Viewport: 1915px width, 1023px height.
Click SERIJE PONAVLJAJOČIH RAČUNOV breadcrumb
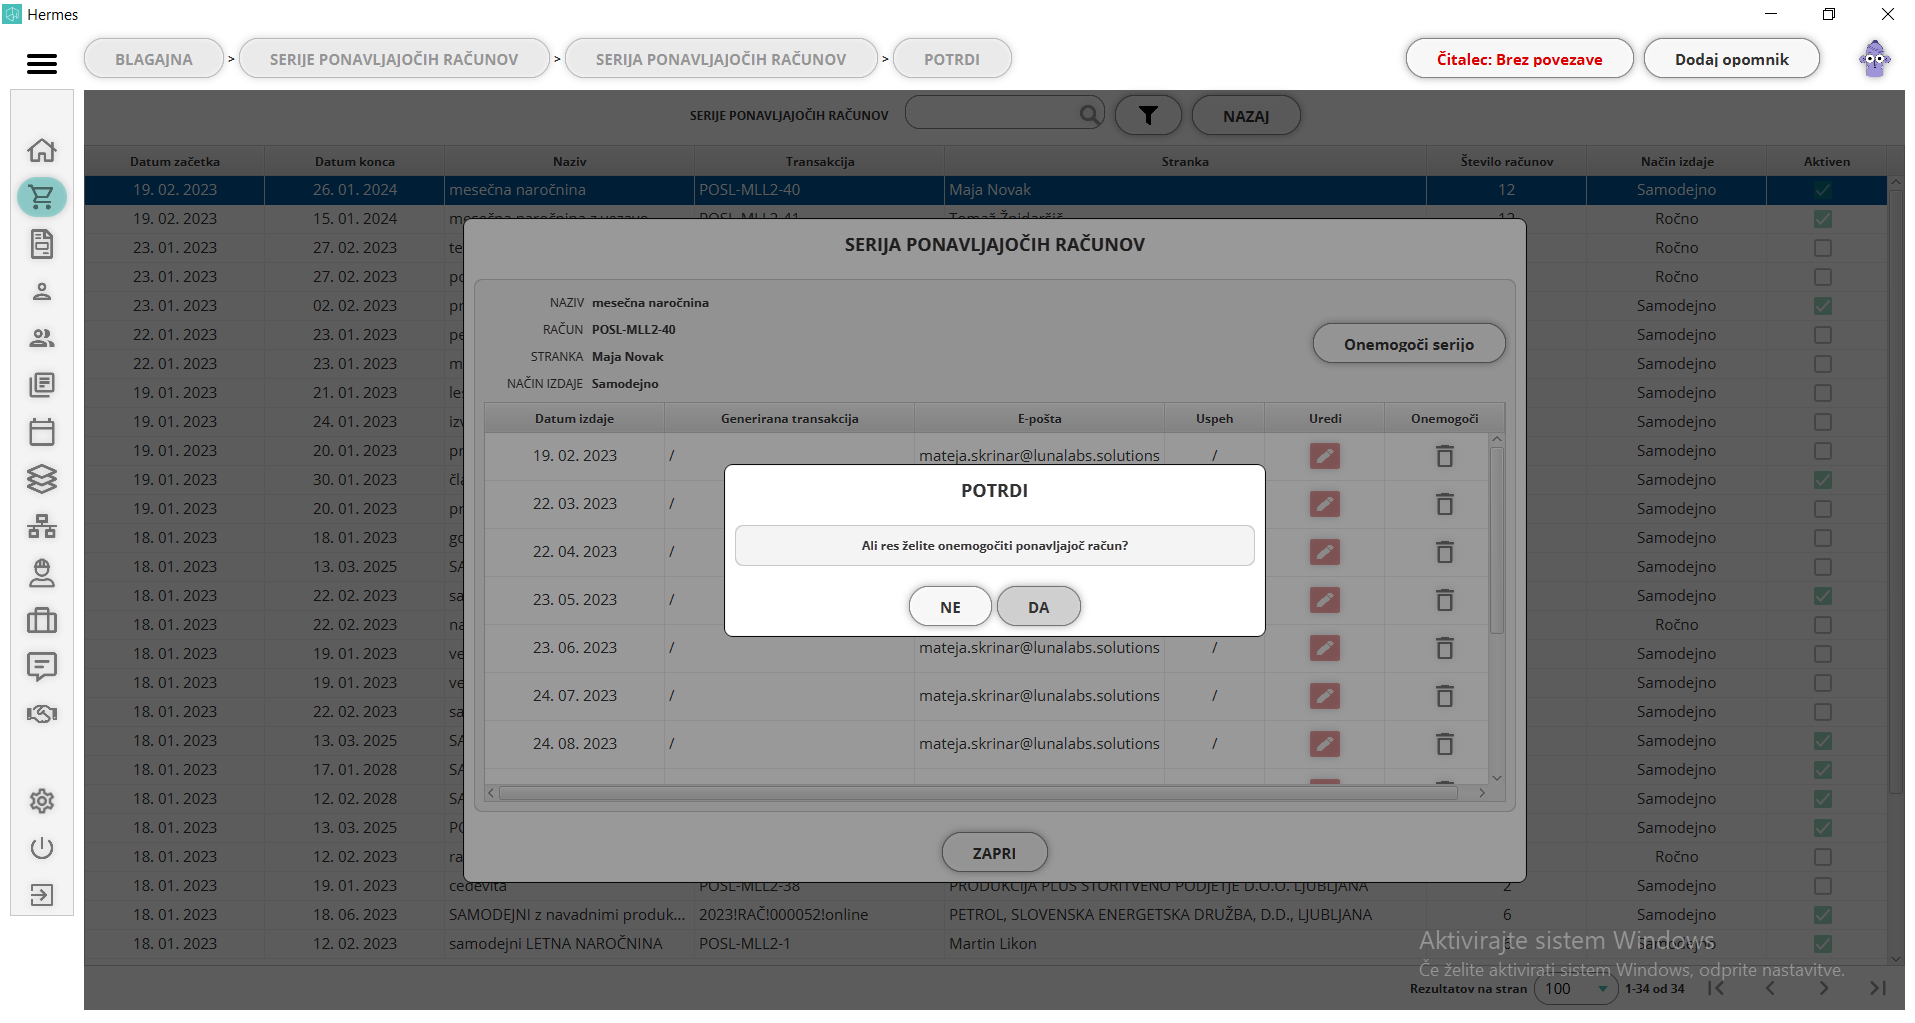(394, 59)
